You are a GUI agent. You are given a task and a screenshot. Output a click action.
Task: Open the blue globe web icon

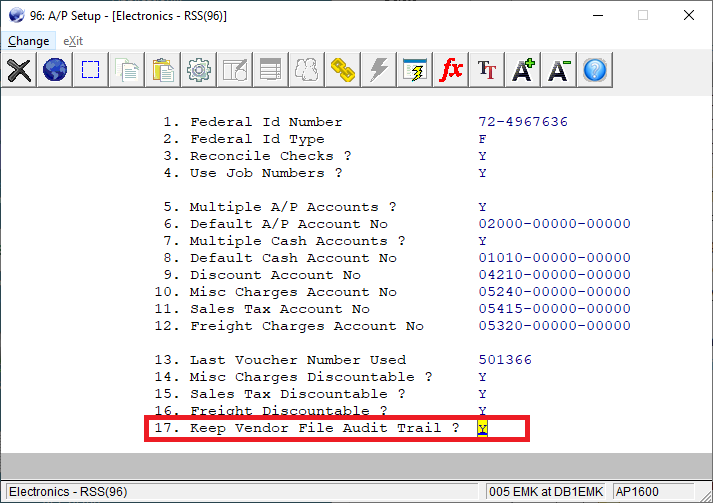[54, 70]
